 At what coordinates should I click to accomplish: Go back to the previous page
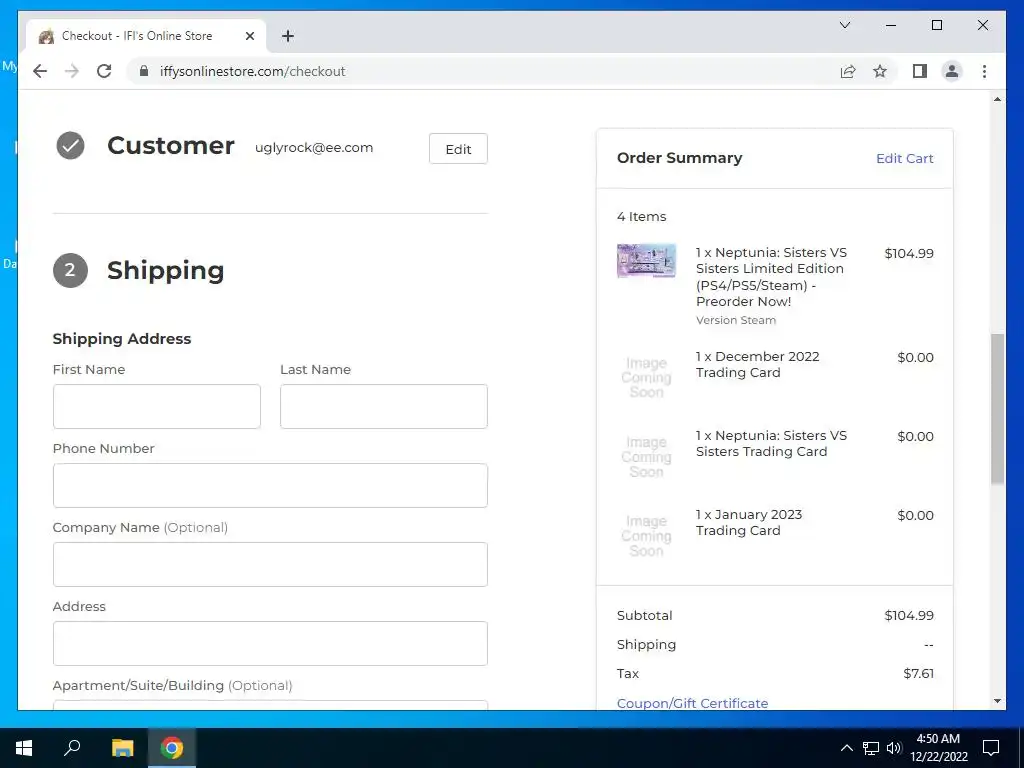click(x=40, y=71)
